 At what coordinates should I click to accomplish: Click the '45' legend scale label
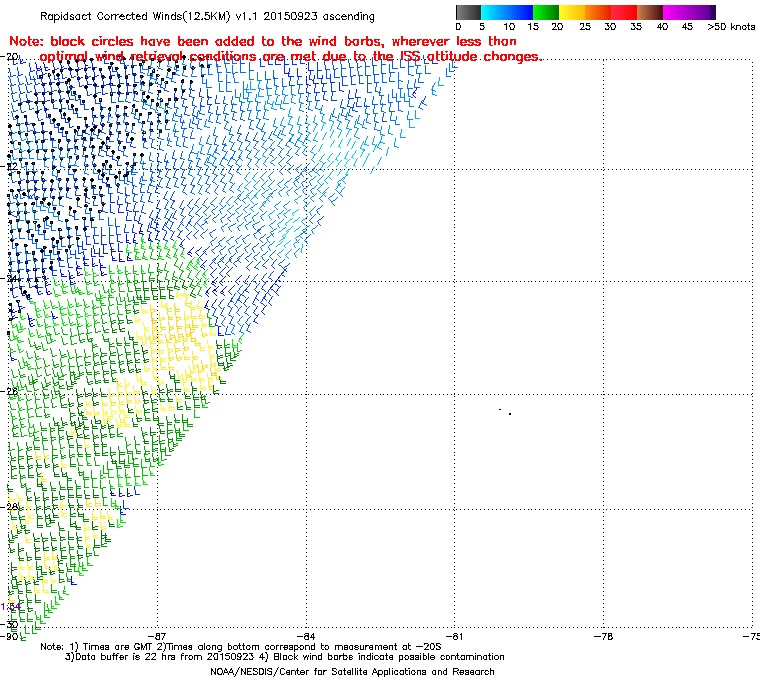687,27
